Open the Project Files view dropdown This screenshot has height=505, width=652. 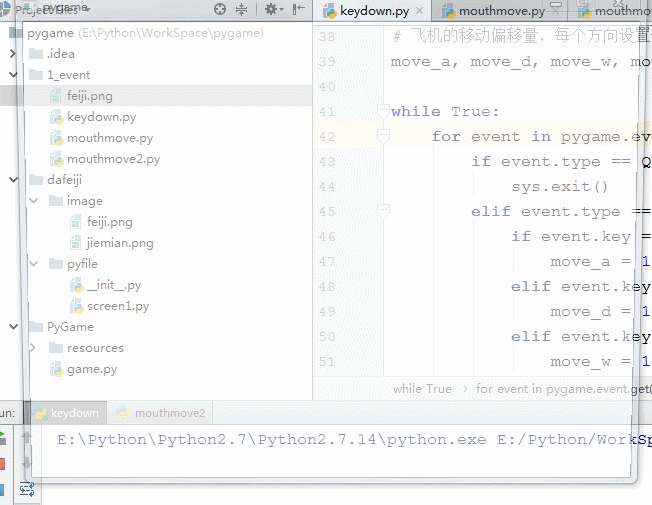click(x=52, y=9)
